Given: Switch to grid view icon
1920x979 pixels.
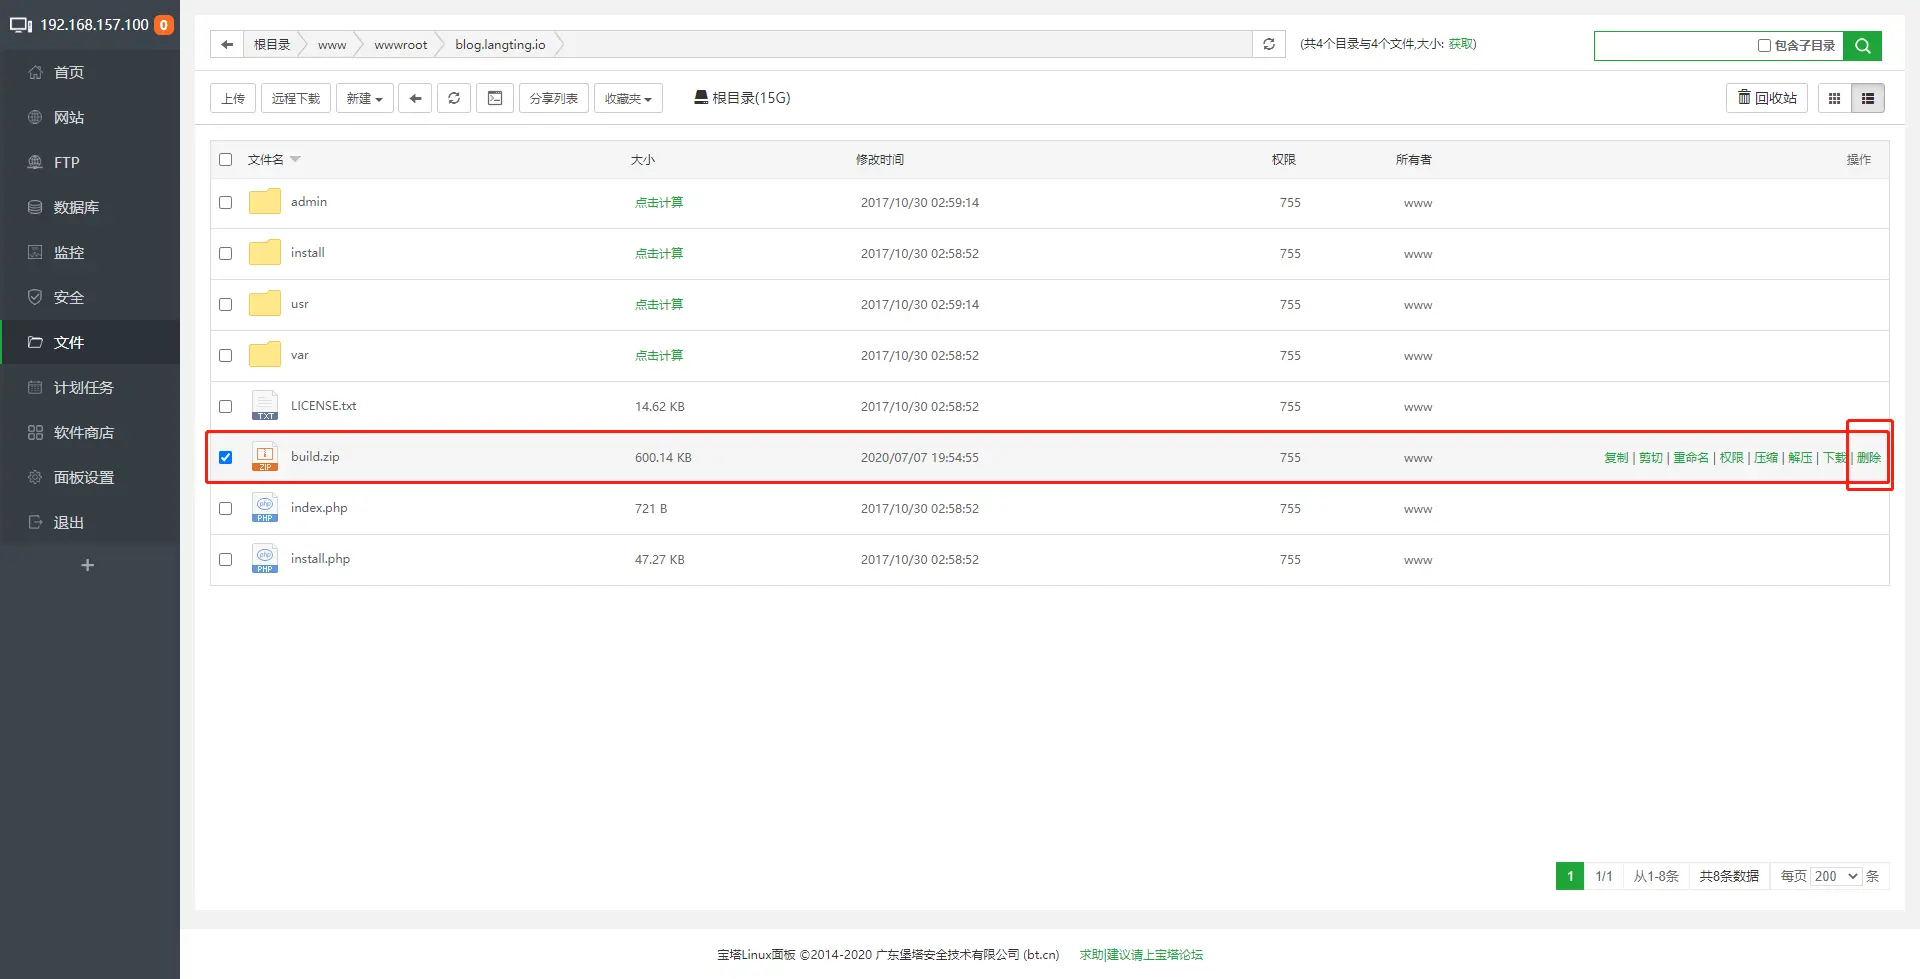Looking at the screenshot, I should (x=1834, y=98).
